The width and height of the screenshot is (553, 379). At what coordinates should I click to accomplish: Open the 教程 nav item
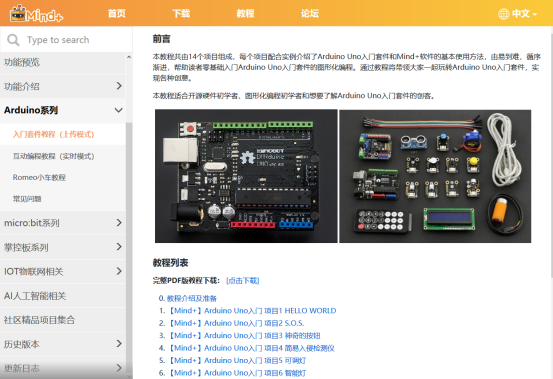(x=245, y=13)
